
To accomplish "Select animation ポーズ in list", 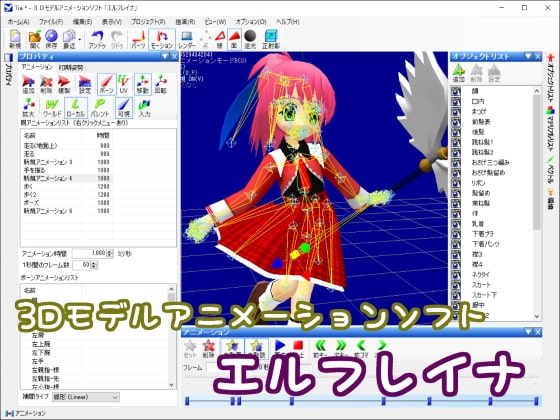I will coord(66,202).
